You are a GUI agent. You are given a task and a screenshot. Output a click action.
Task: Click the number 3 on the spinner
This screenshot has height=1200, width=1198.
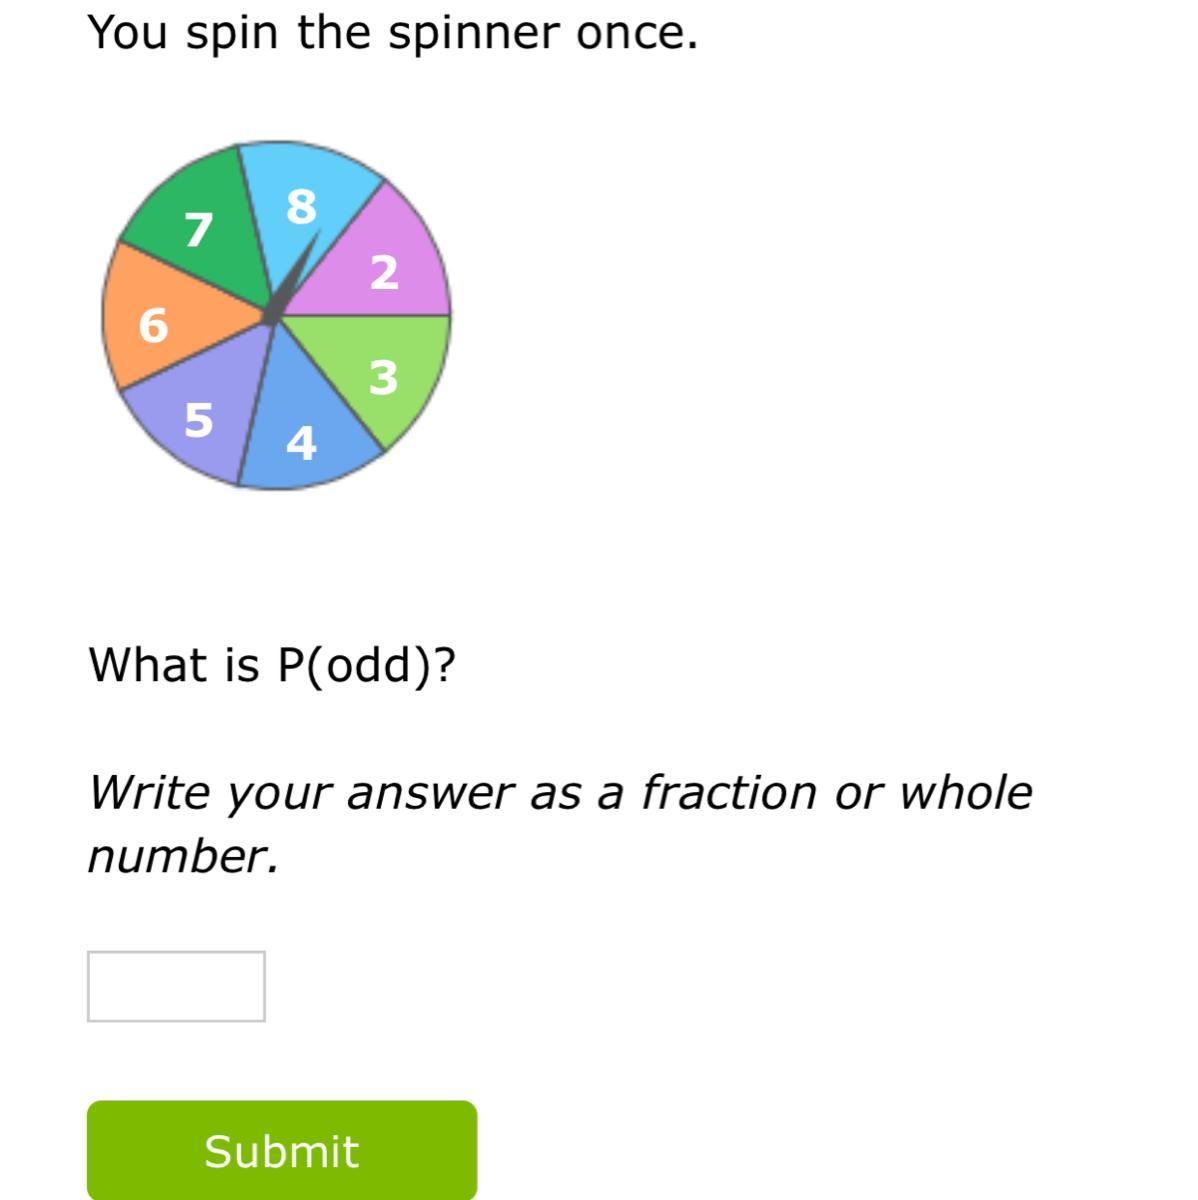(383, 377)
